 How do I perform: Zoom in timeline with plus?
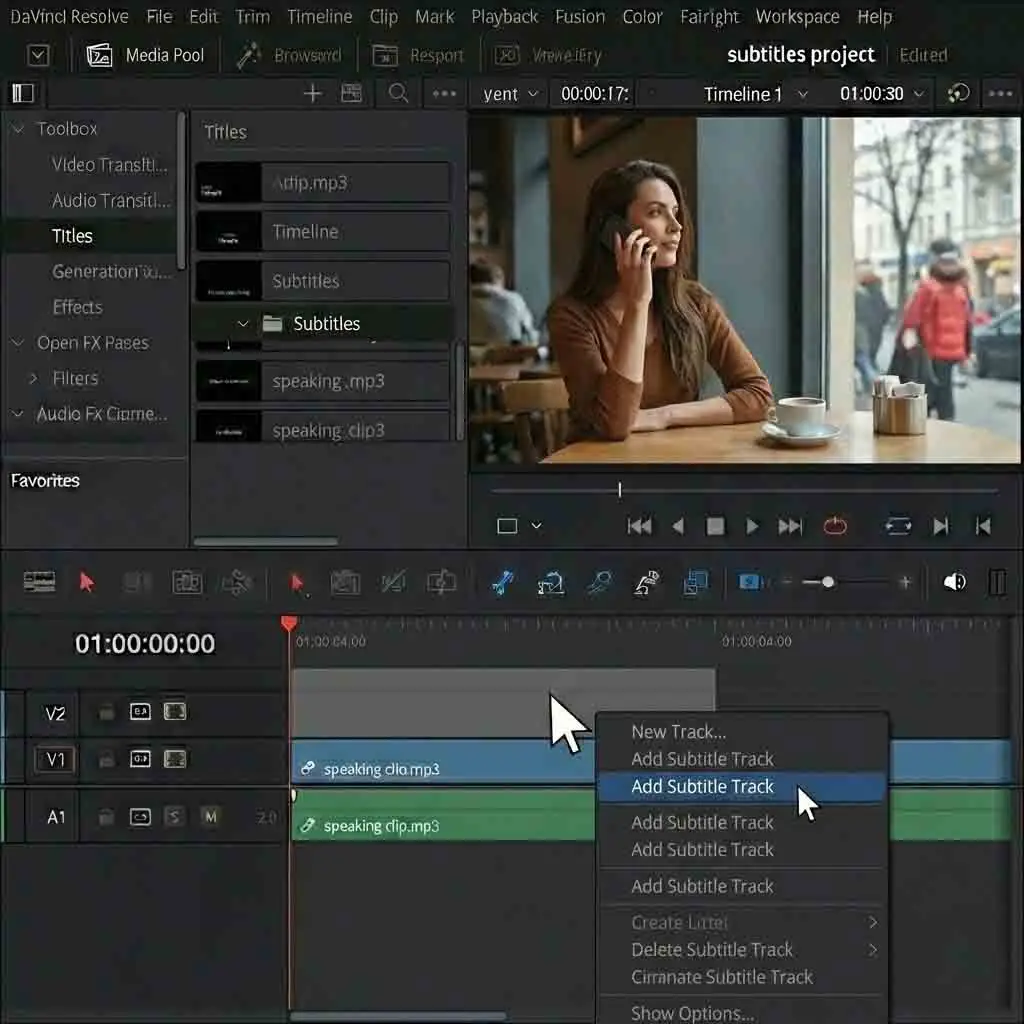tap(905, 582)
